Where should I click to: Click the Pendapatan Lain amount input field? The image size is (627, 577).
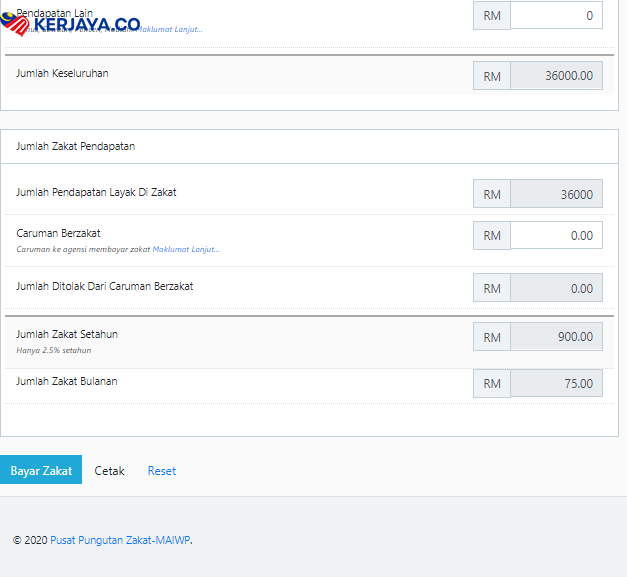[x=556, y=15]
